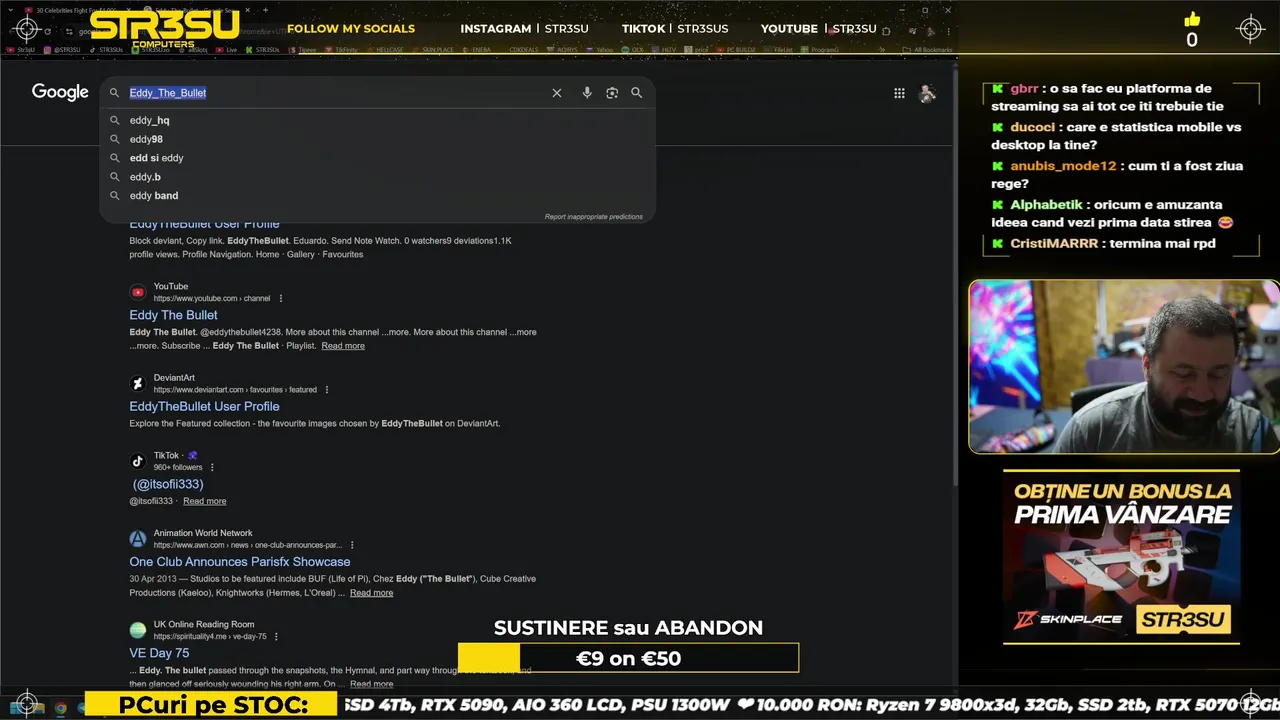Open the SKIN.PLACE bookmark
Image resolution: width=1280 pixels, height=720 pixels.
coord(434,49)
